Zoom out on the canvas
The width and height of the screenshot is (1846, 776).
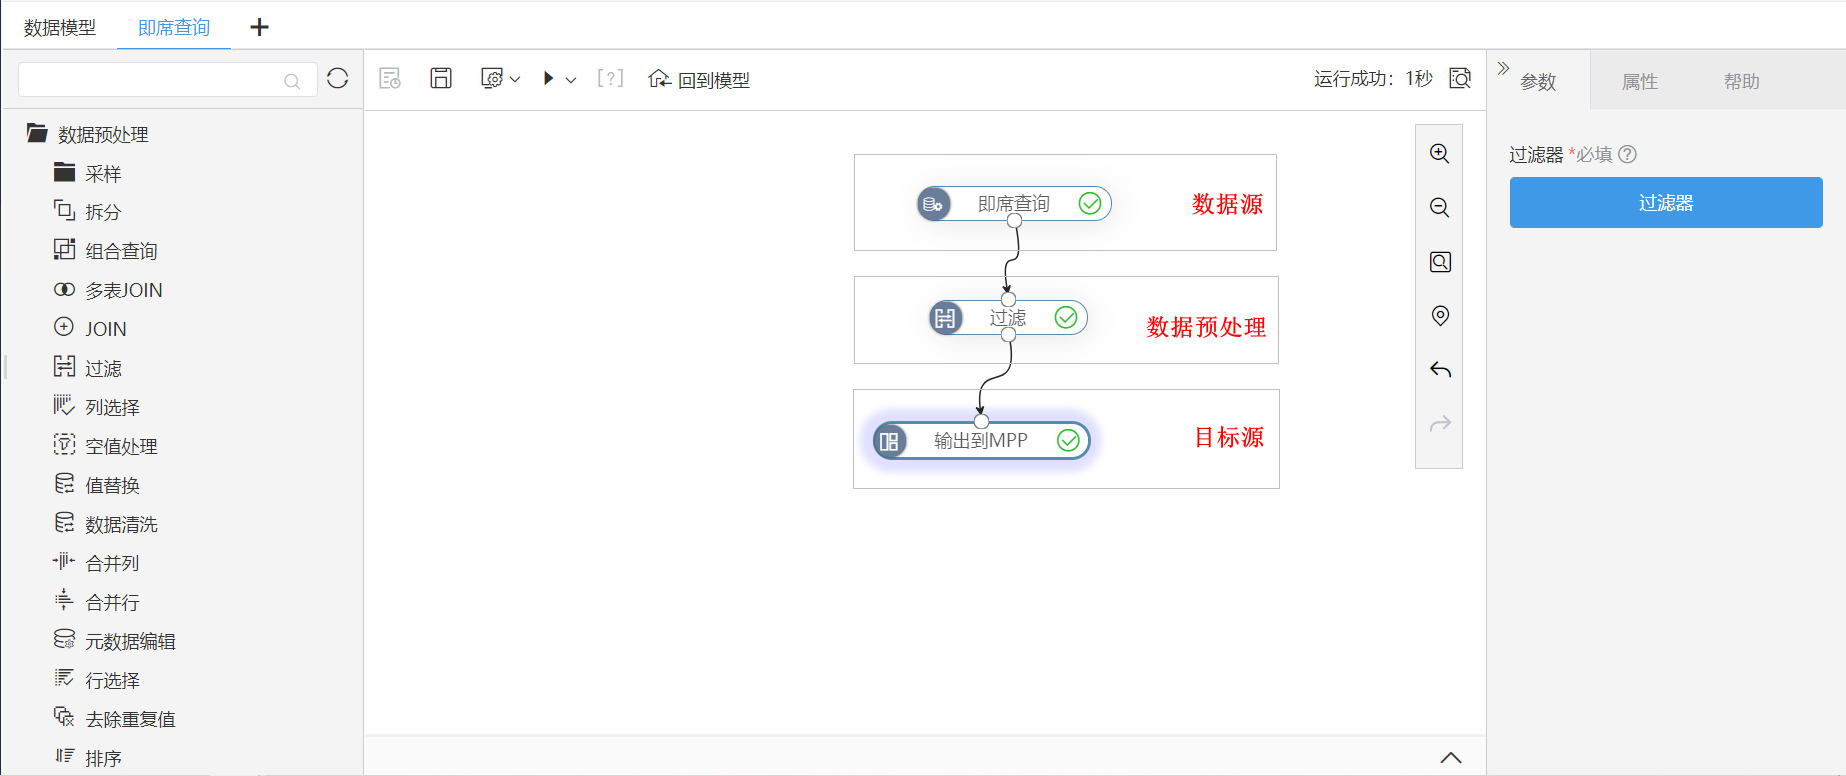coord(1440,207)
